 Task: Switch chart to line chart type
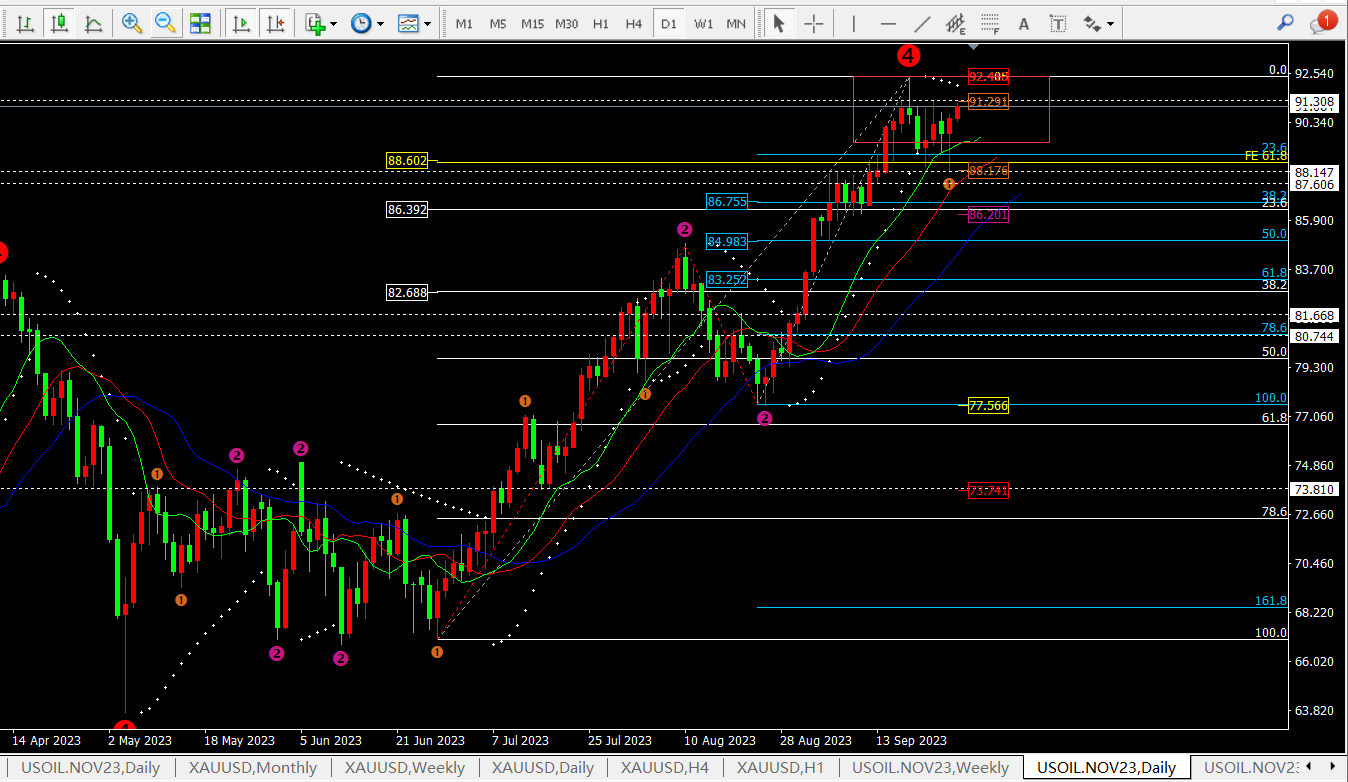click(x=93, y=23)
